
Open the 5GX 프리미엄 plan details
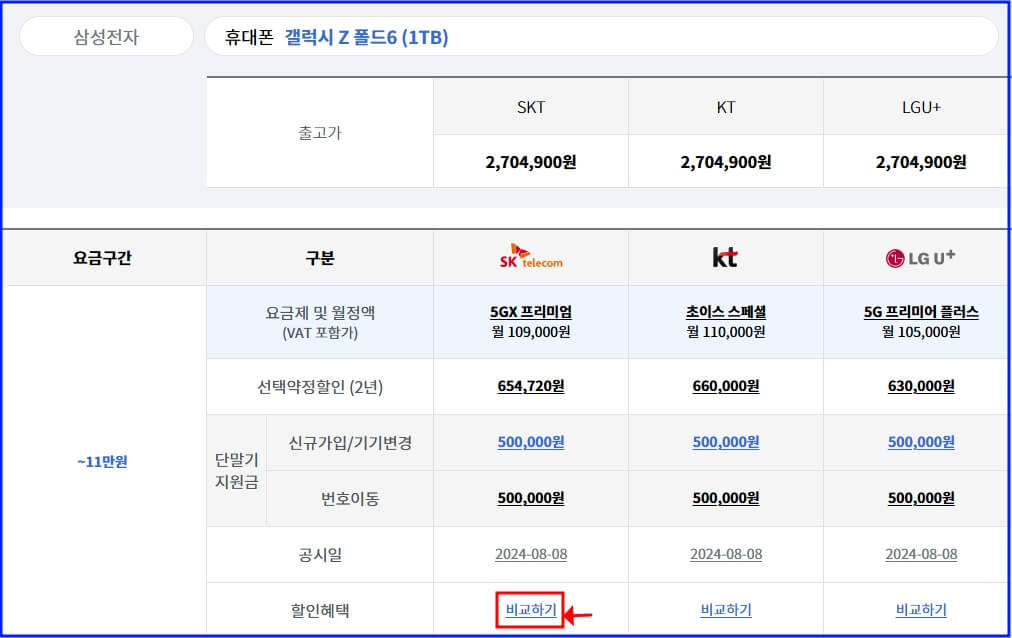click(530, 310)
